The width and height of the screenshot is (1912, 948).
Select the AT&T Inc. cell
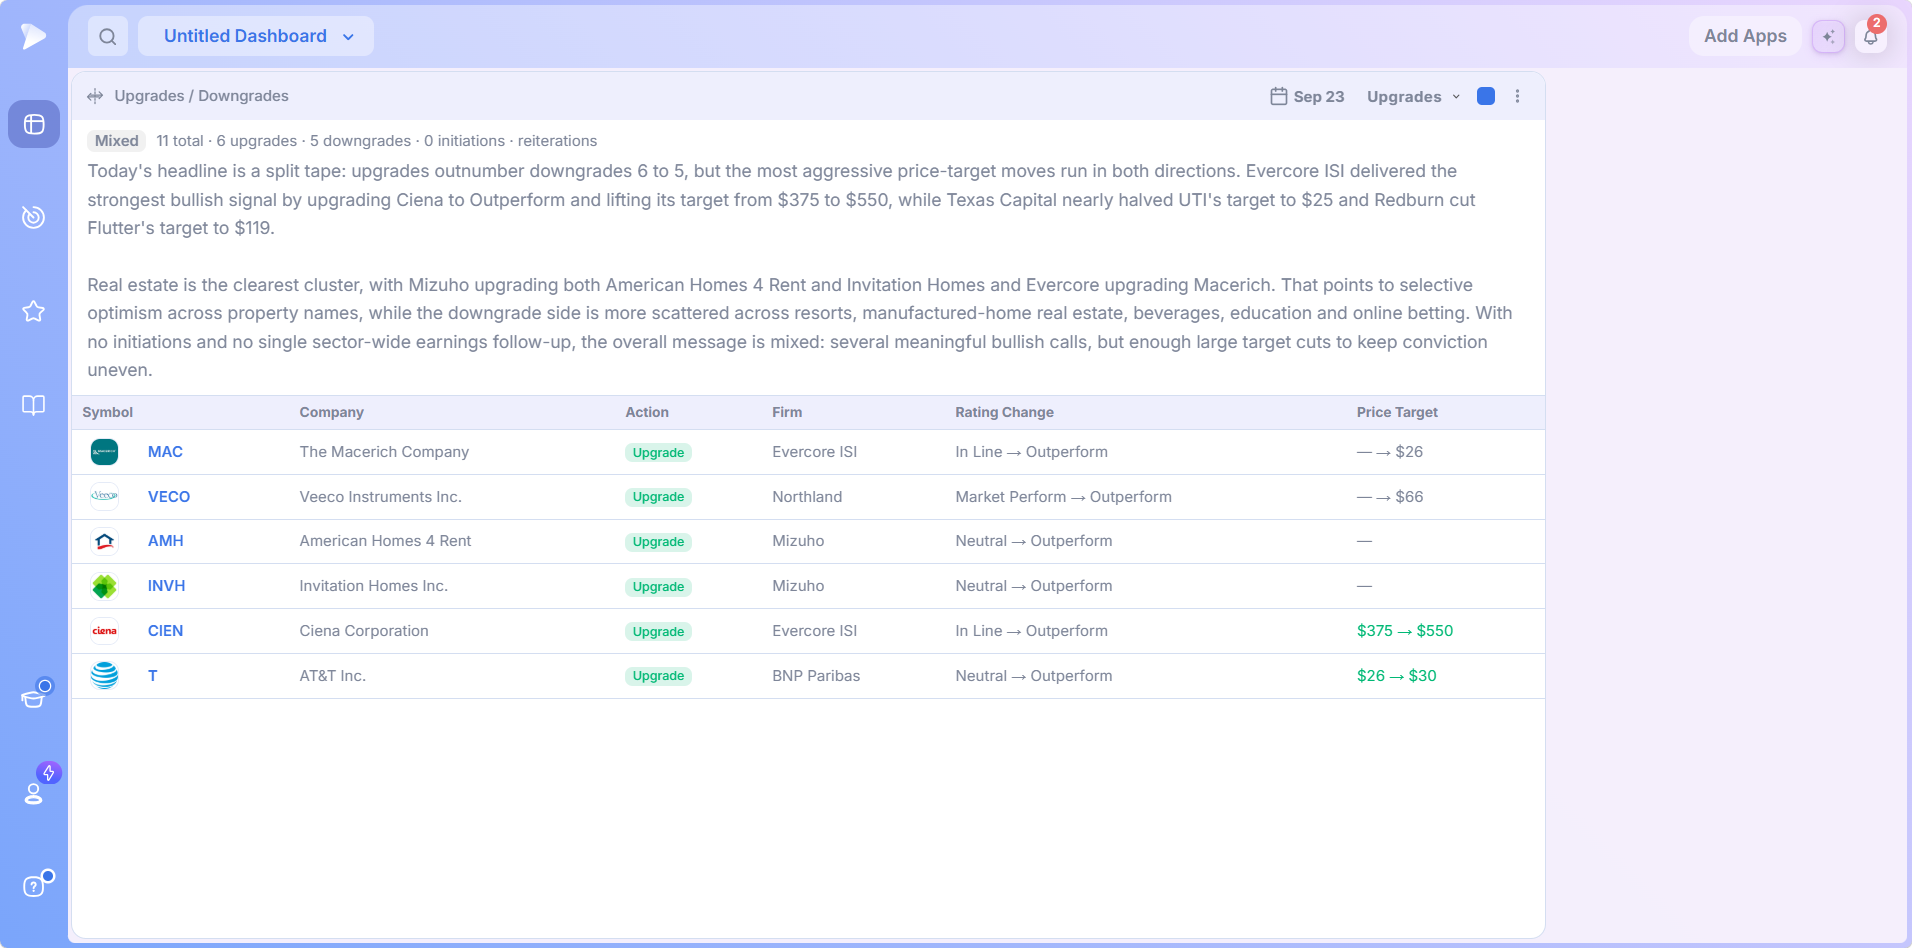(x=333, y=676)
